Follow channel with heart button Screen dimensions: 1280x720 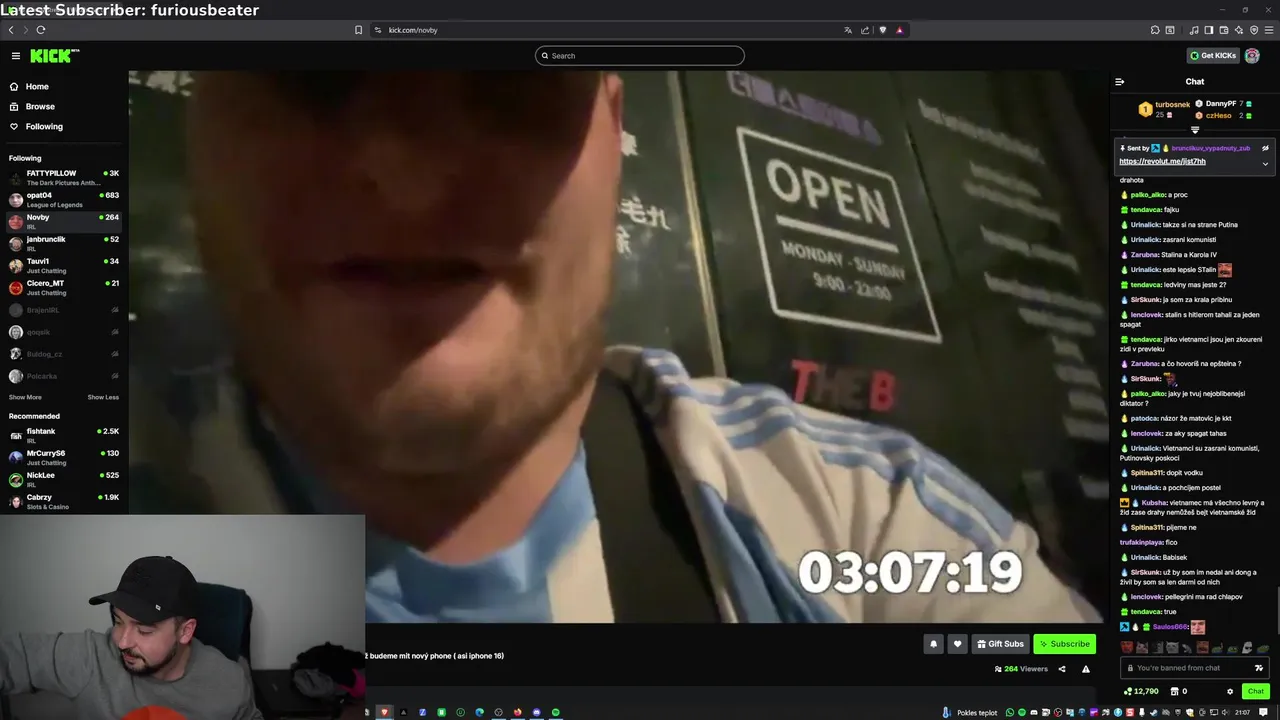pos(957,644)
